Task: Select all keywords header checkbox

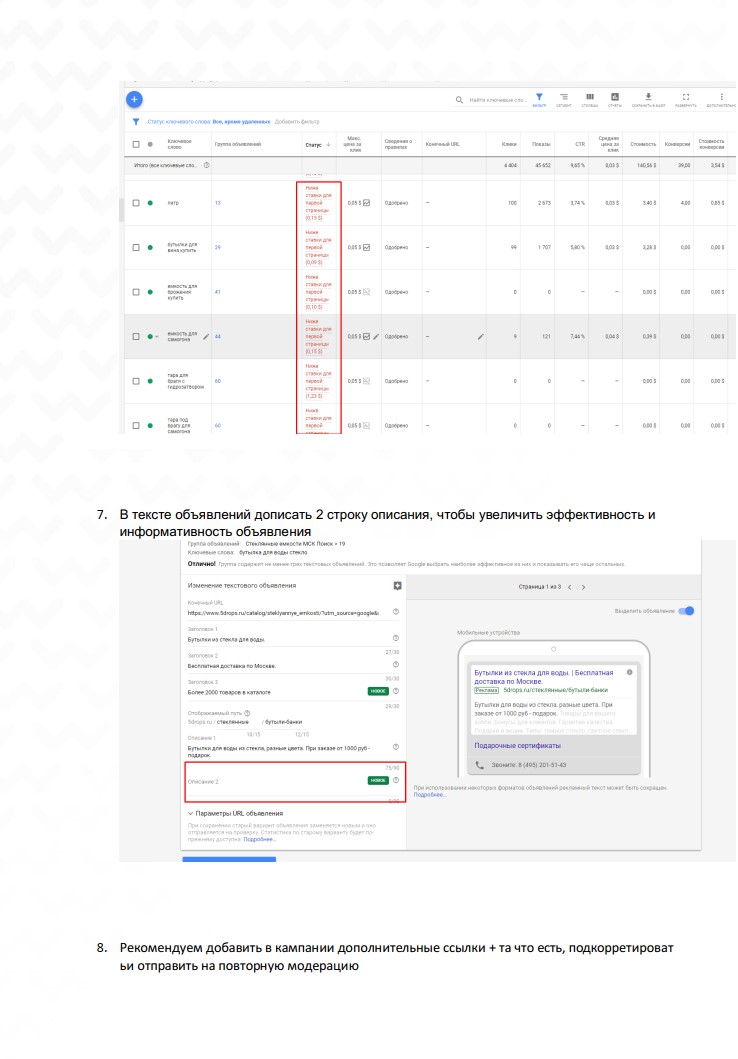Action: [x=136, y=144]
